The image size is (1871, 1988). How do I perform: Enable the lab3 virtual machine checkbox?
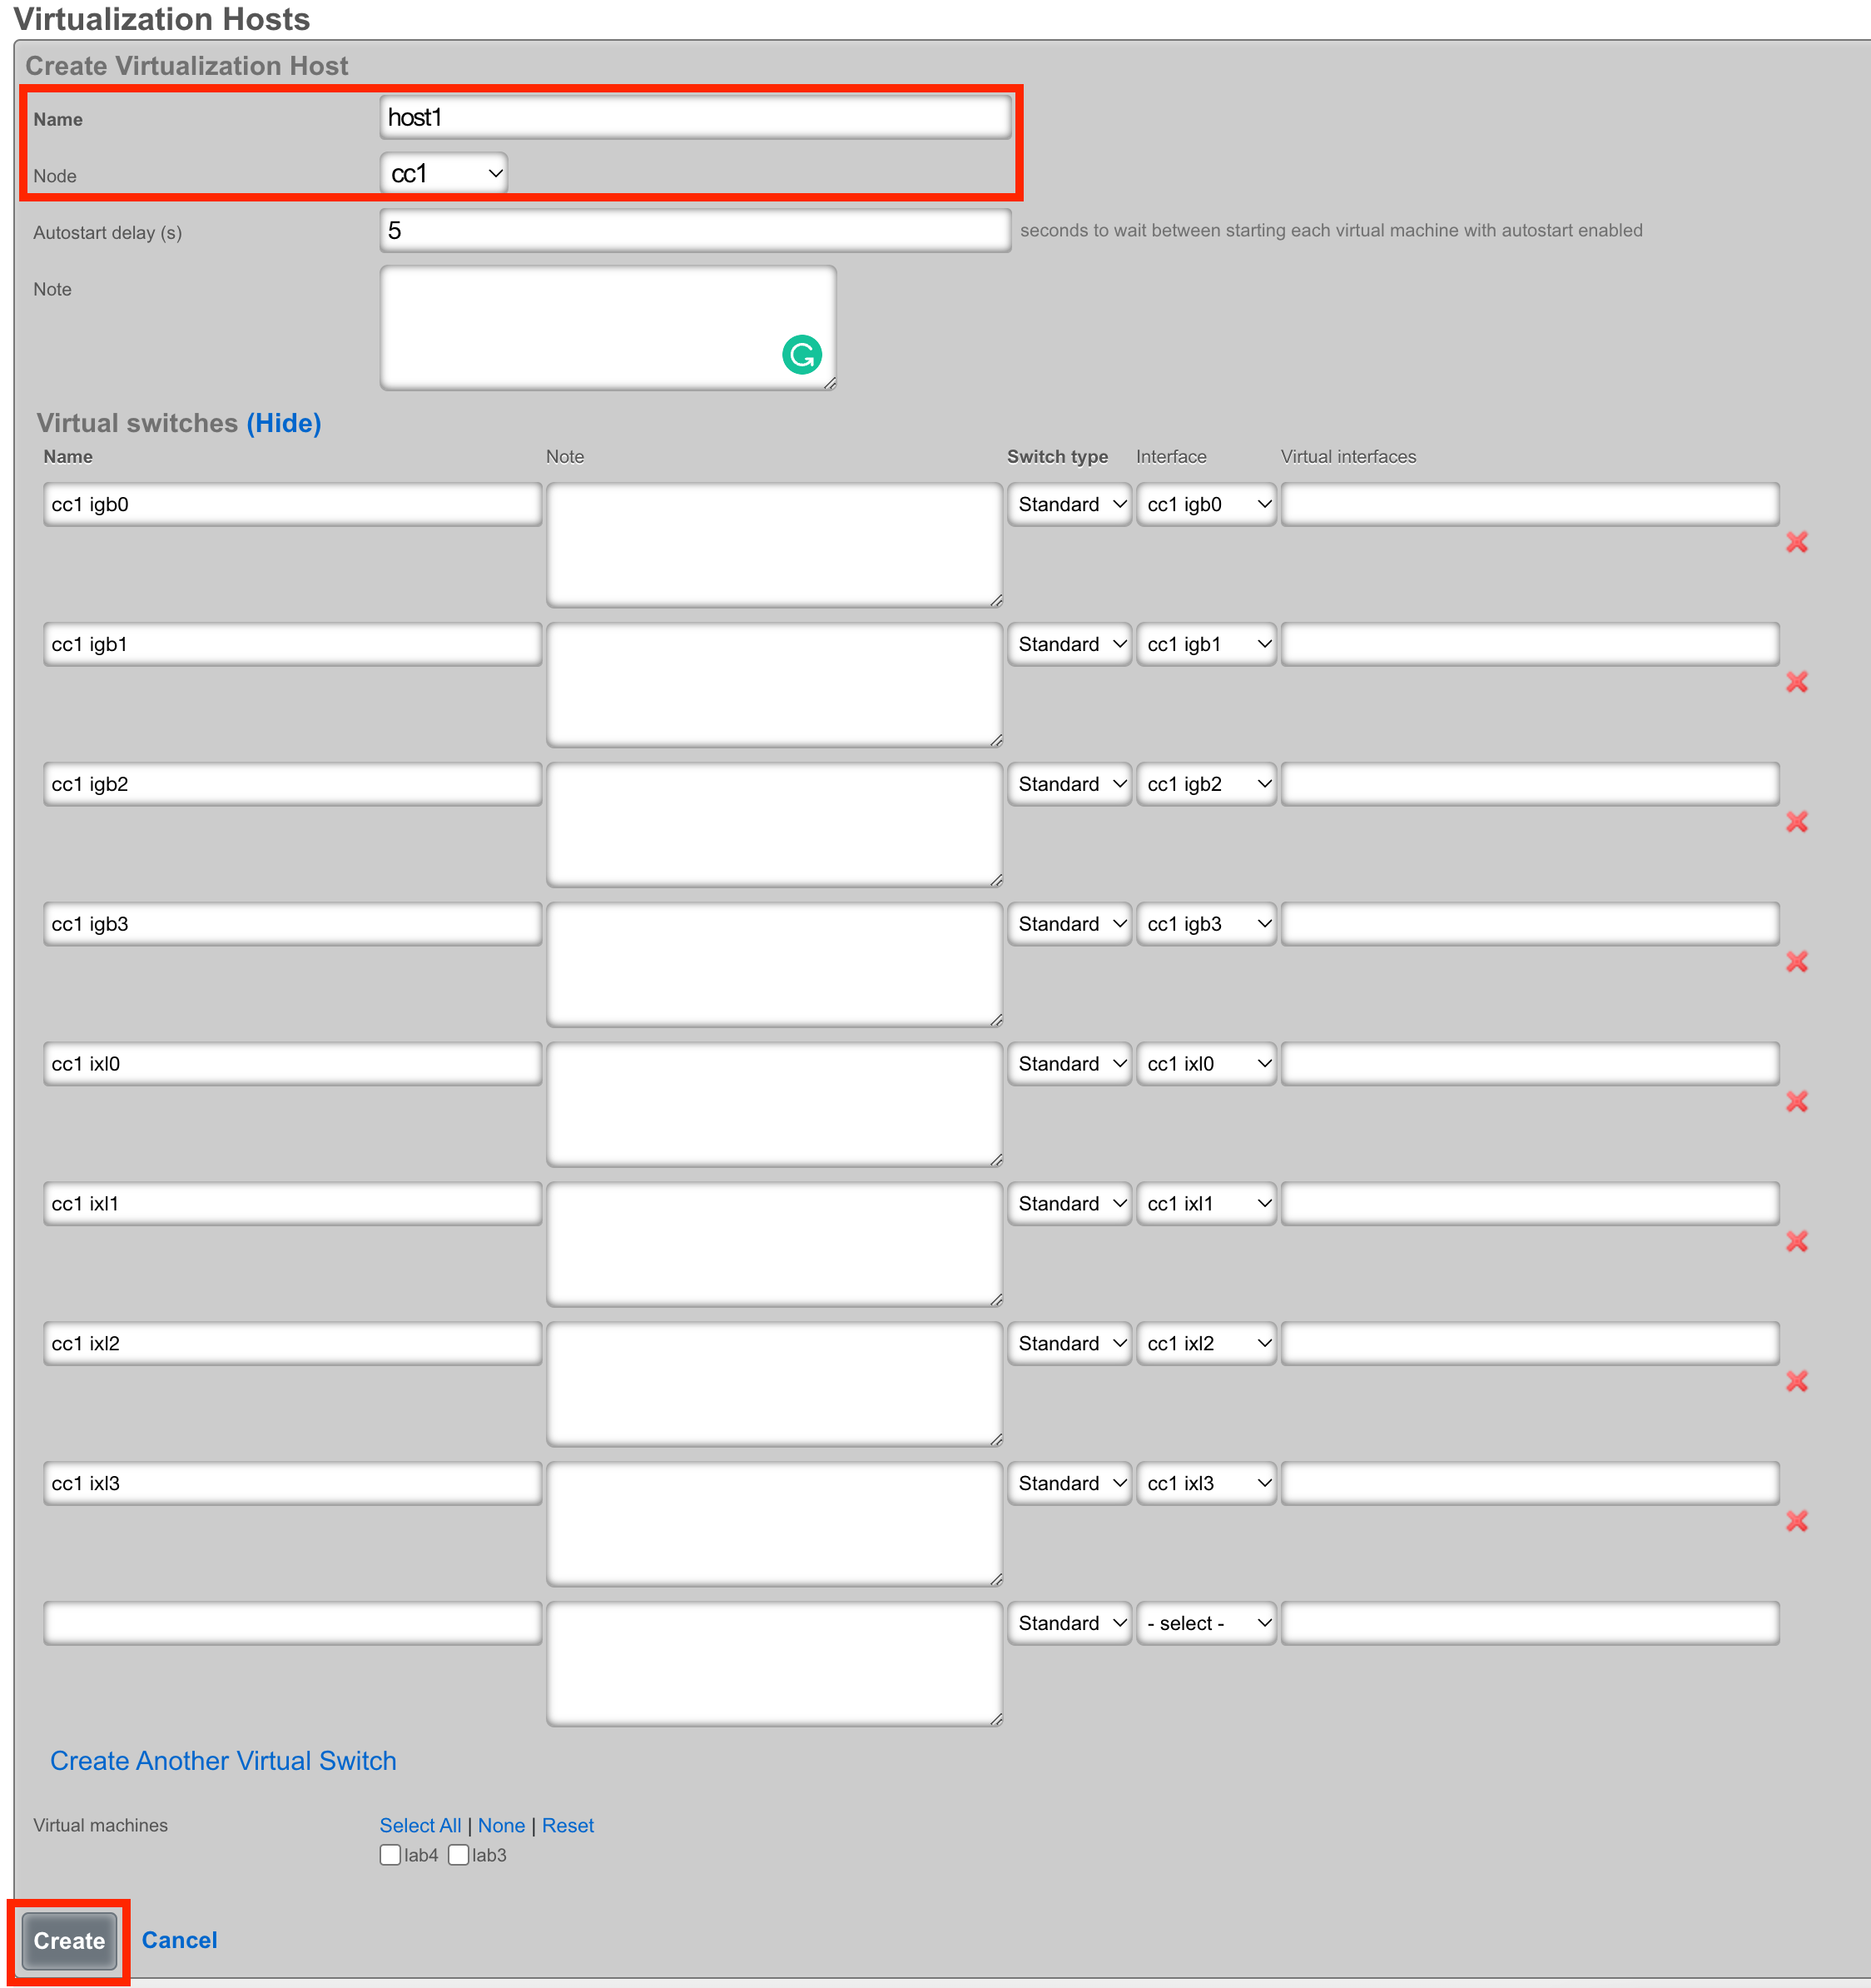[x=459, y=1856]
